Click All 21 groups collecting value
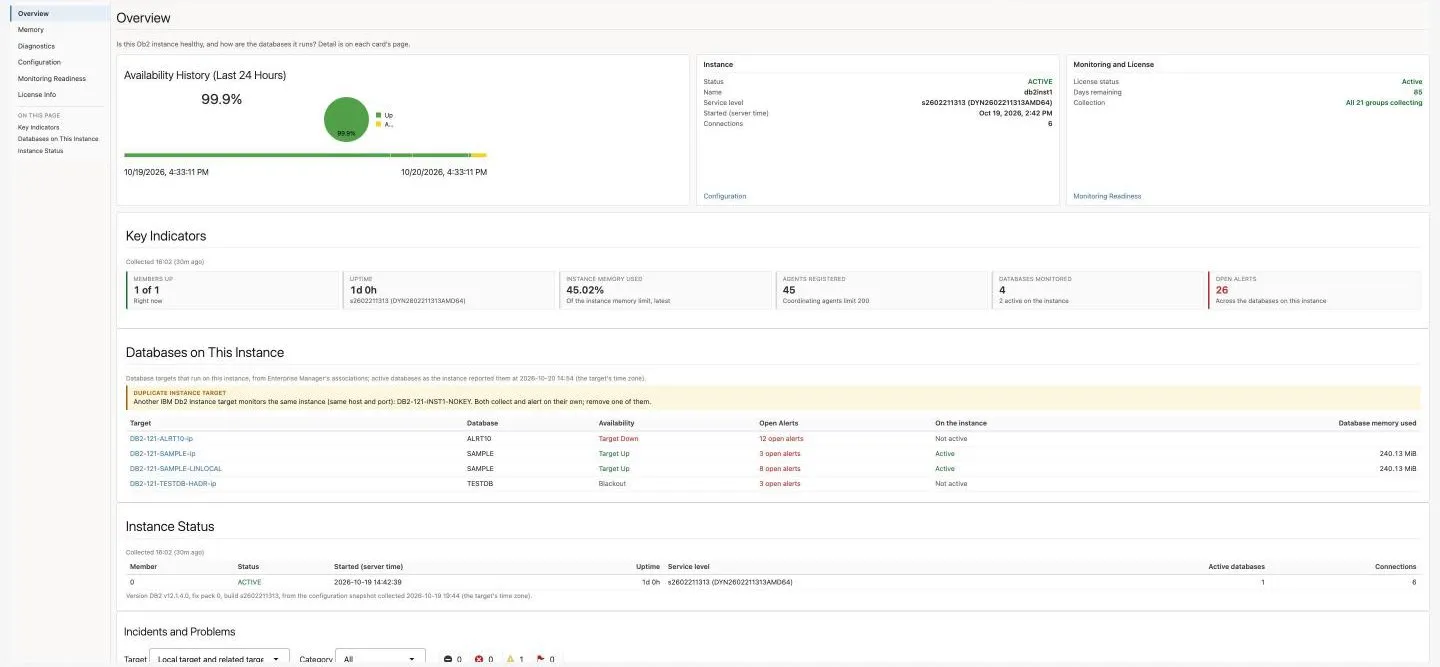The height and width of the screenshot is (667, 1440). [x=1383, y=102]
